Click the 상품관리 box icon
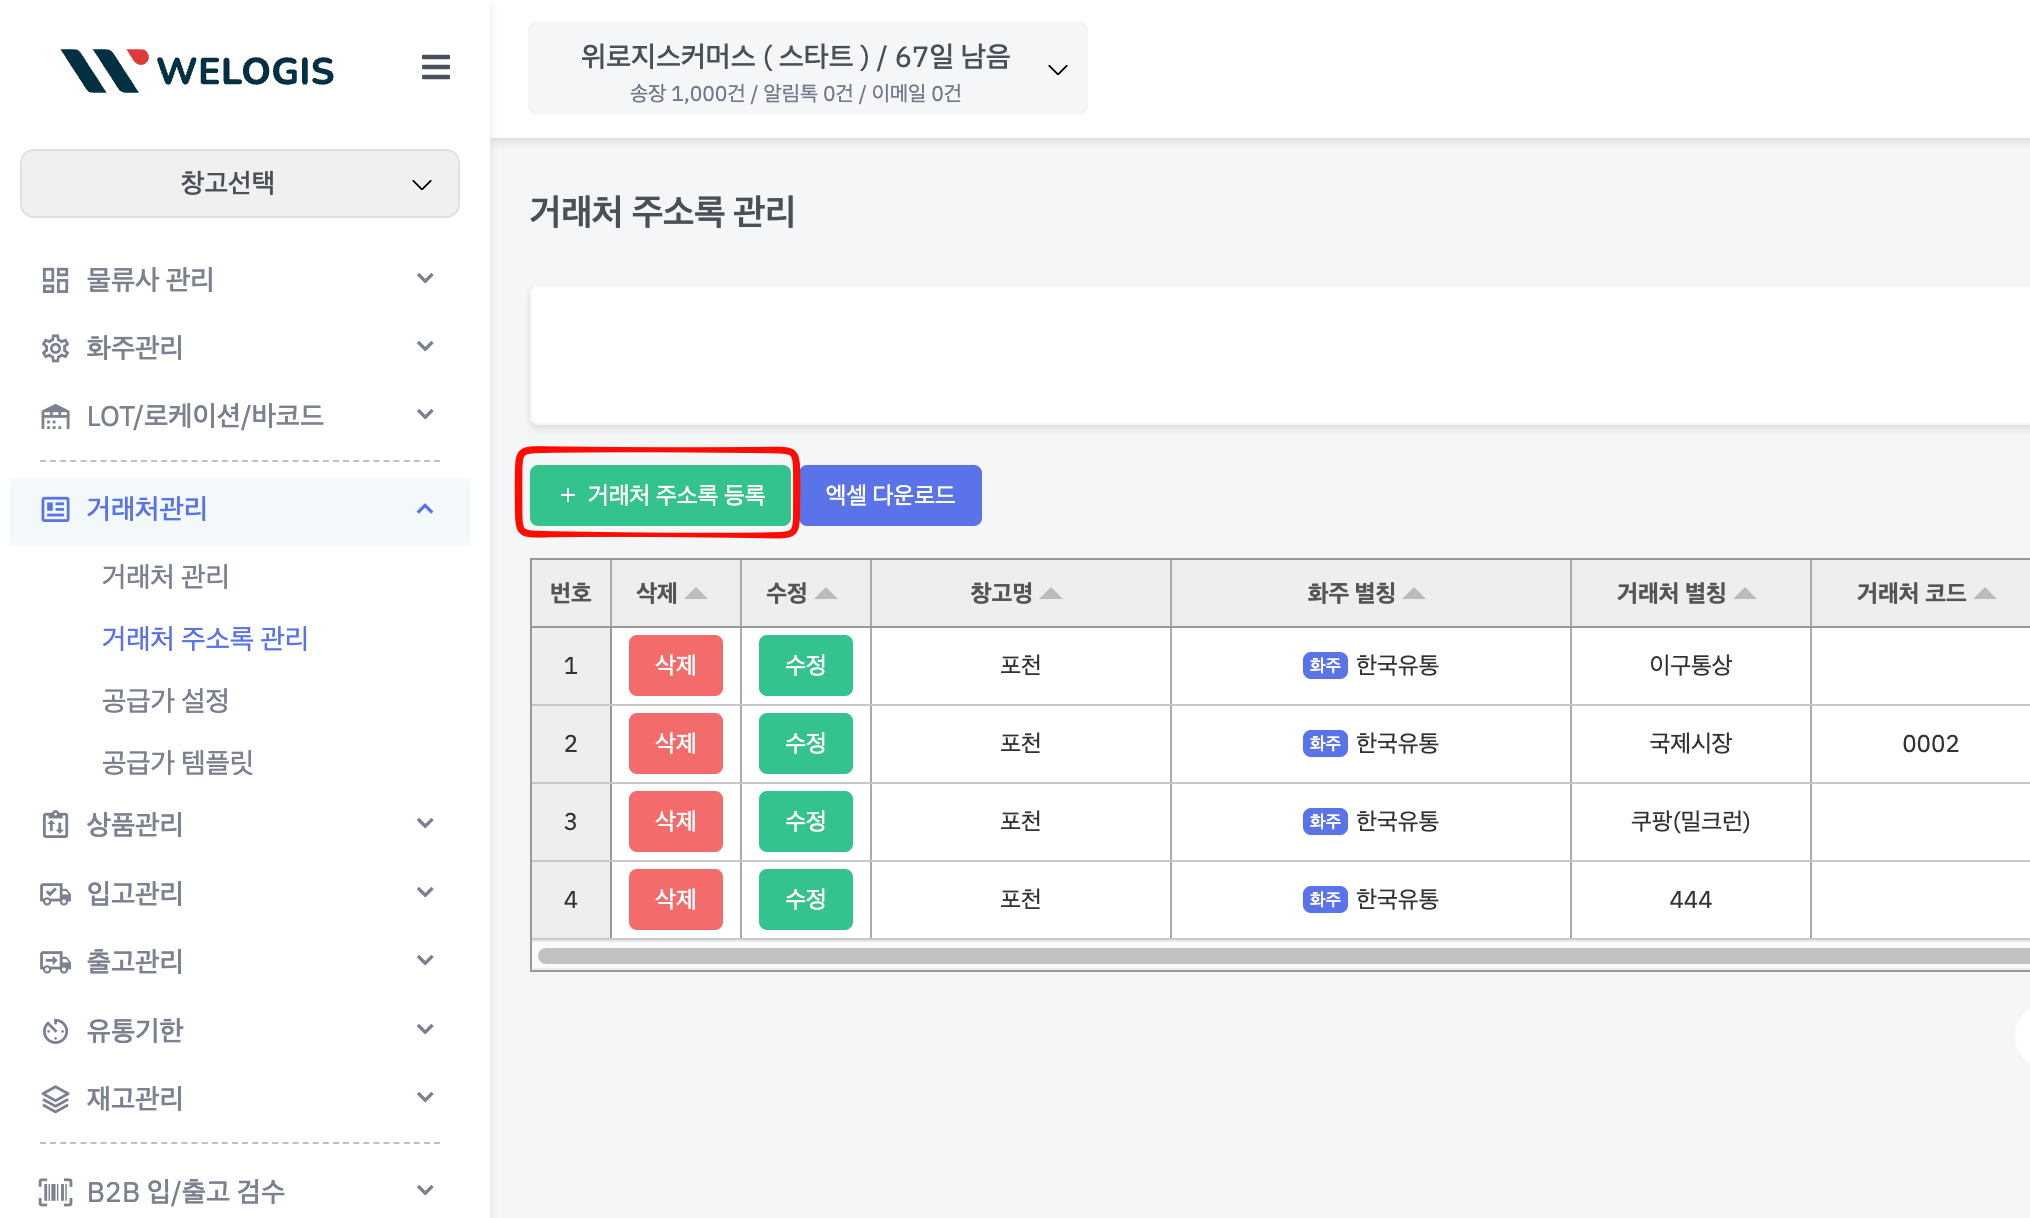 55,825
